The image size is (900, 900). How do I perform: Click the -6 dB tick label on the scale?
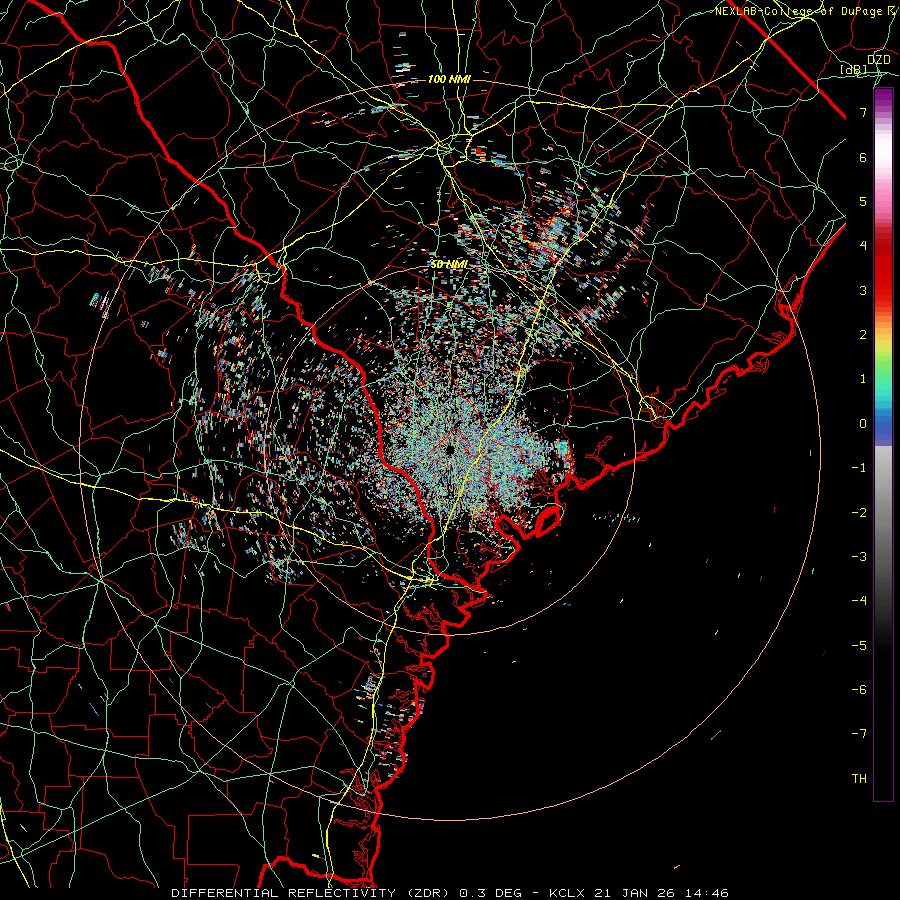pyautogui.click(x=859, y=689)
